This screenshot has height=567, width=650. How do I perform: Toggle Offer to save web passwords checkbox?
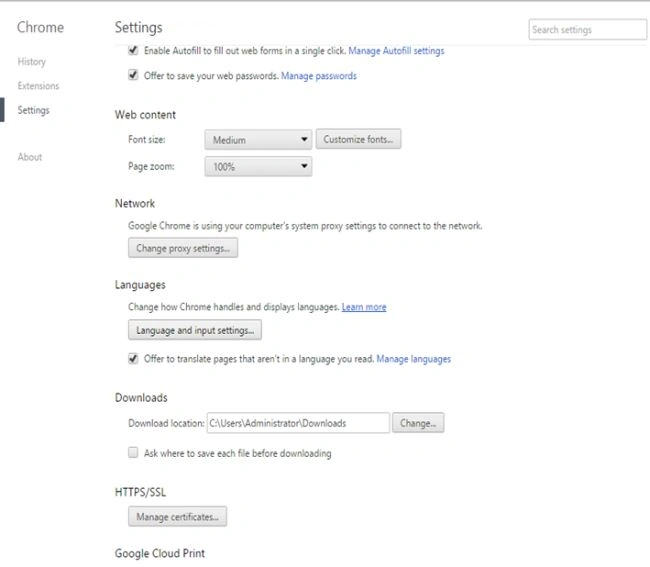point(133,75)
